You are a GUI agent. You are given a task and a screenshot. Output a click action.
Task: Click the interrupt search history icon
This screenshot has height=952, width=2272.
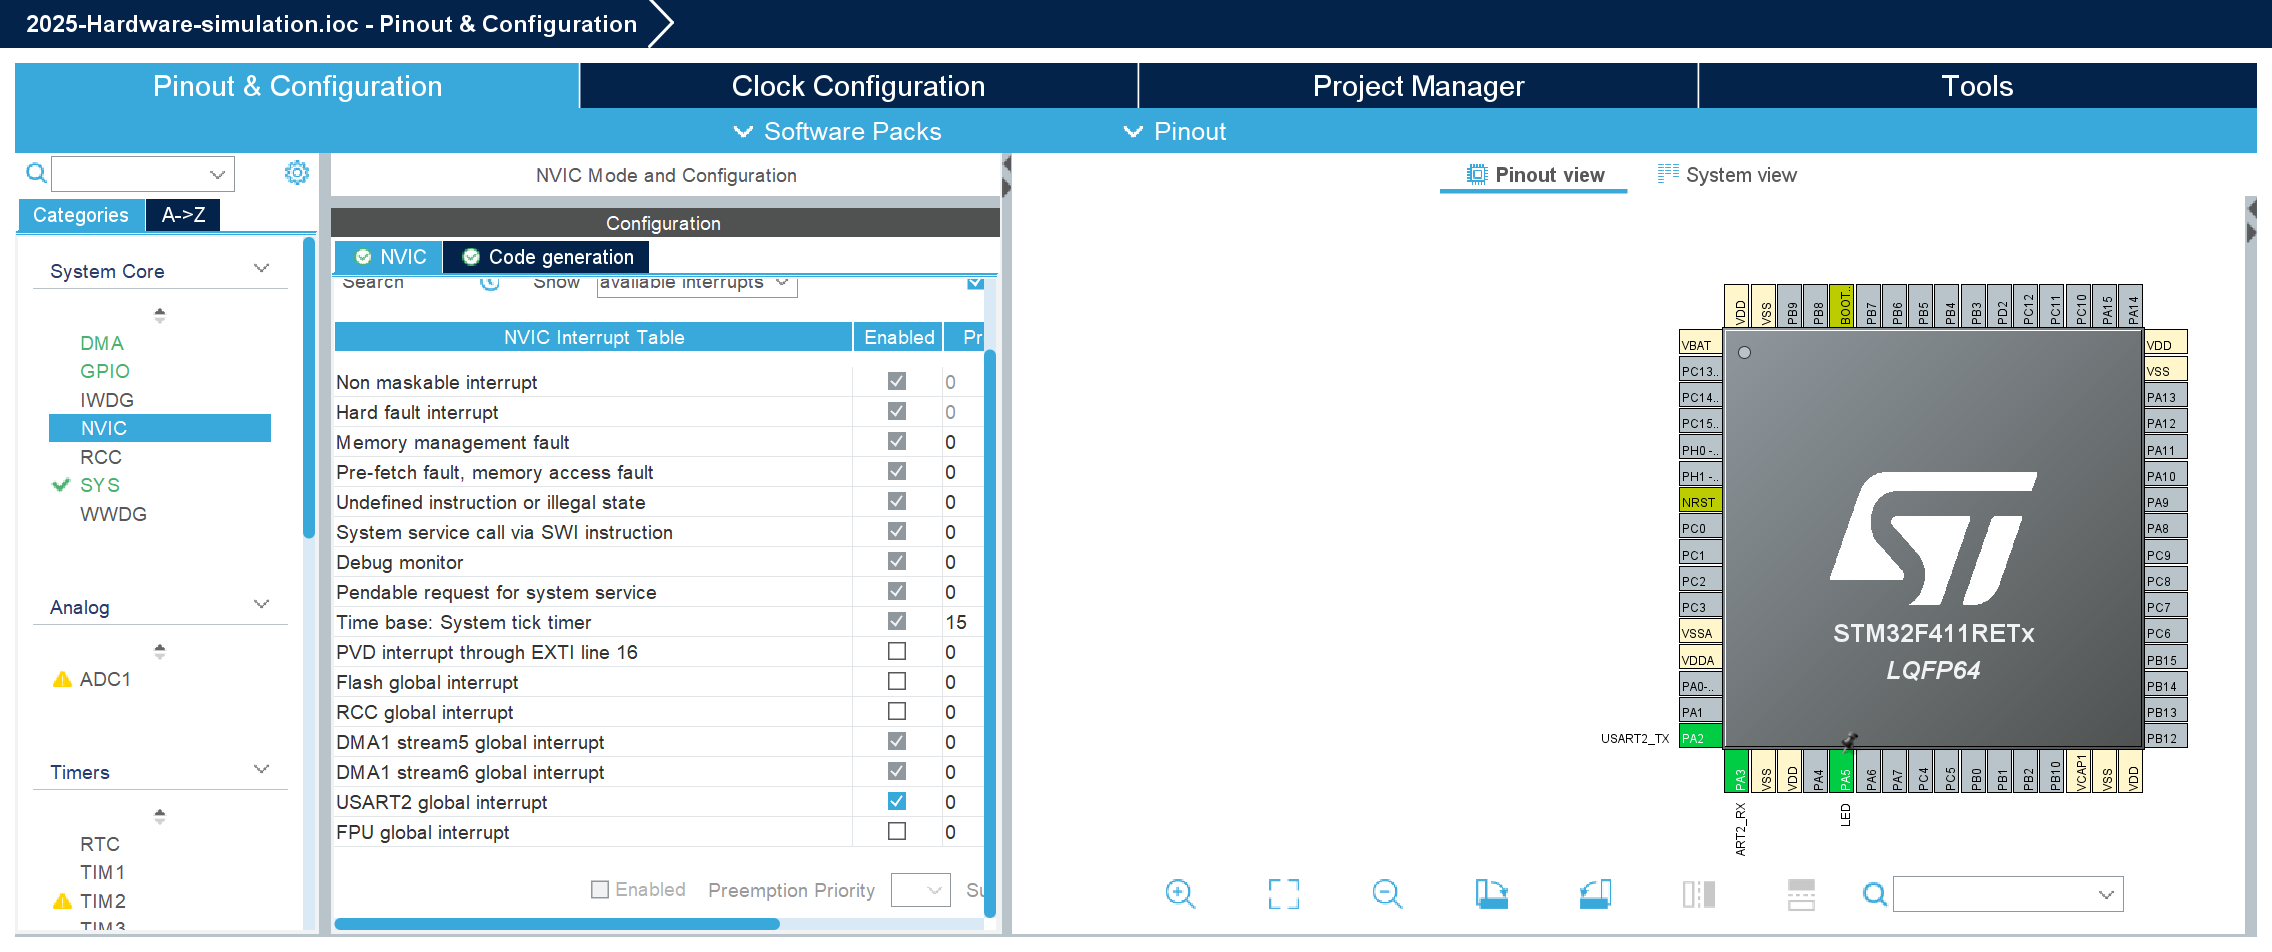coord(490,283)
